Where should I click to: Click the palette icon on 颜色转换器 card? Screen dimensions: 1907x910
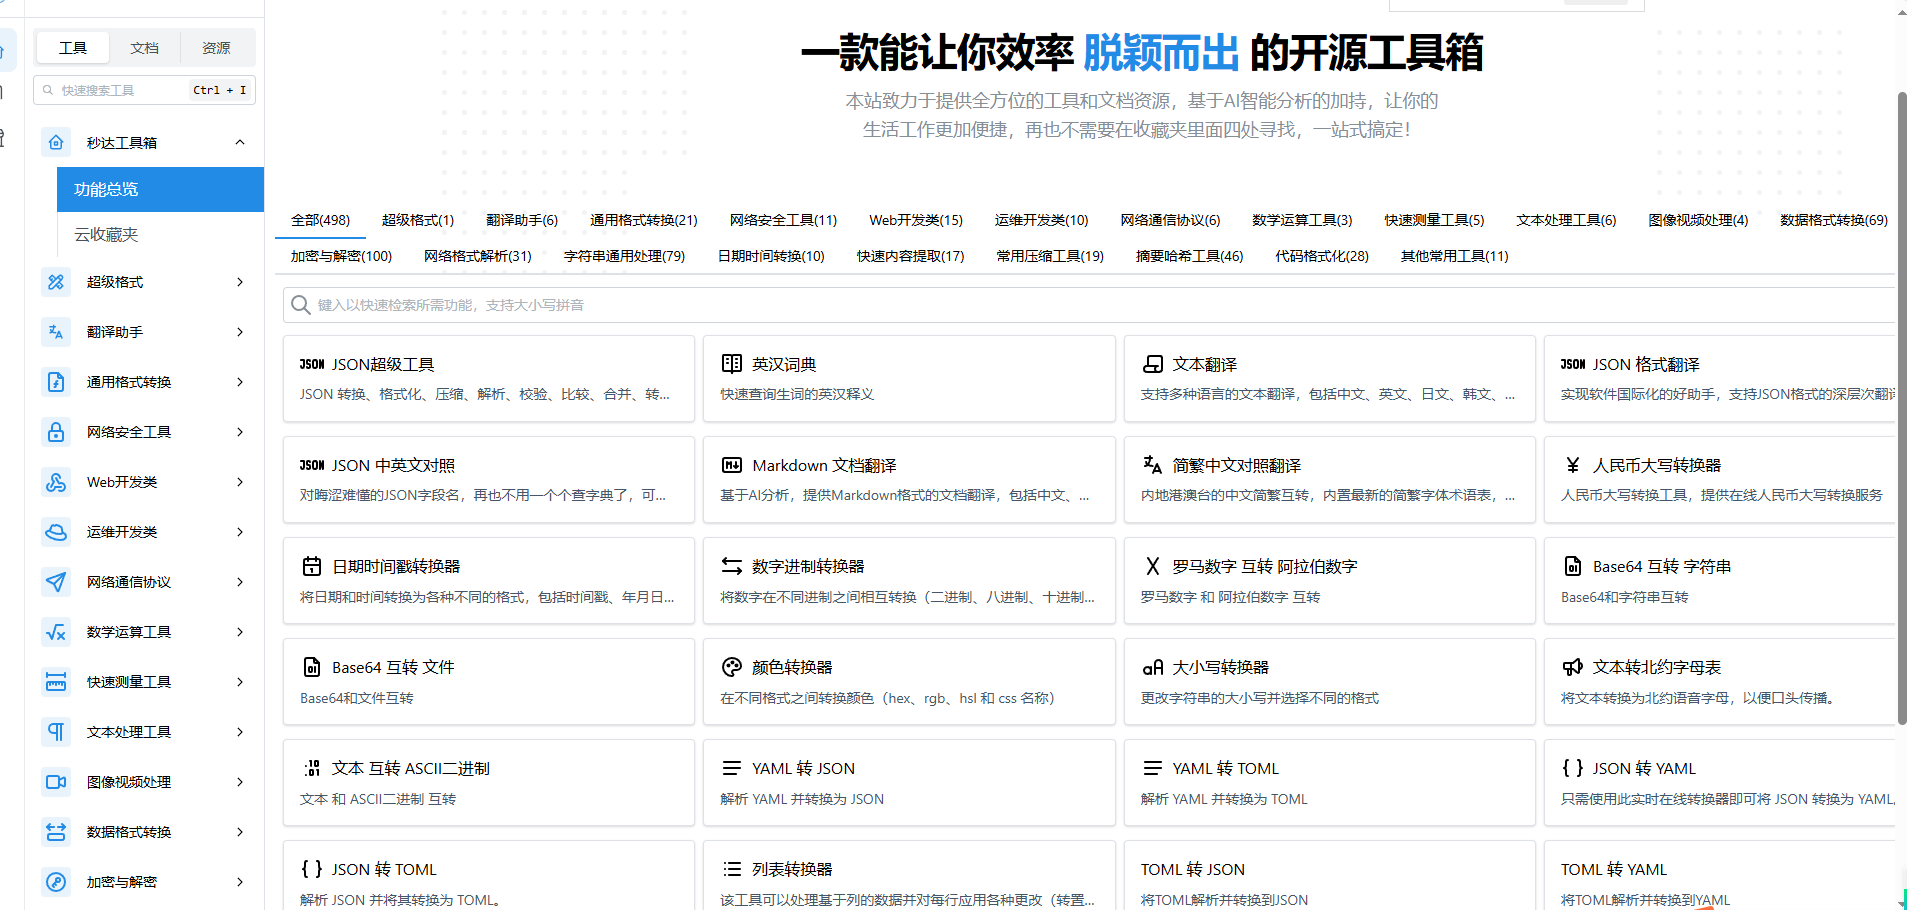(732, 667)
